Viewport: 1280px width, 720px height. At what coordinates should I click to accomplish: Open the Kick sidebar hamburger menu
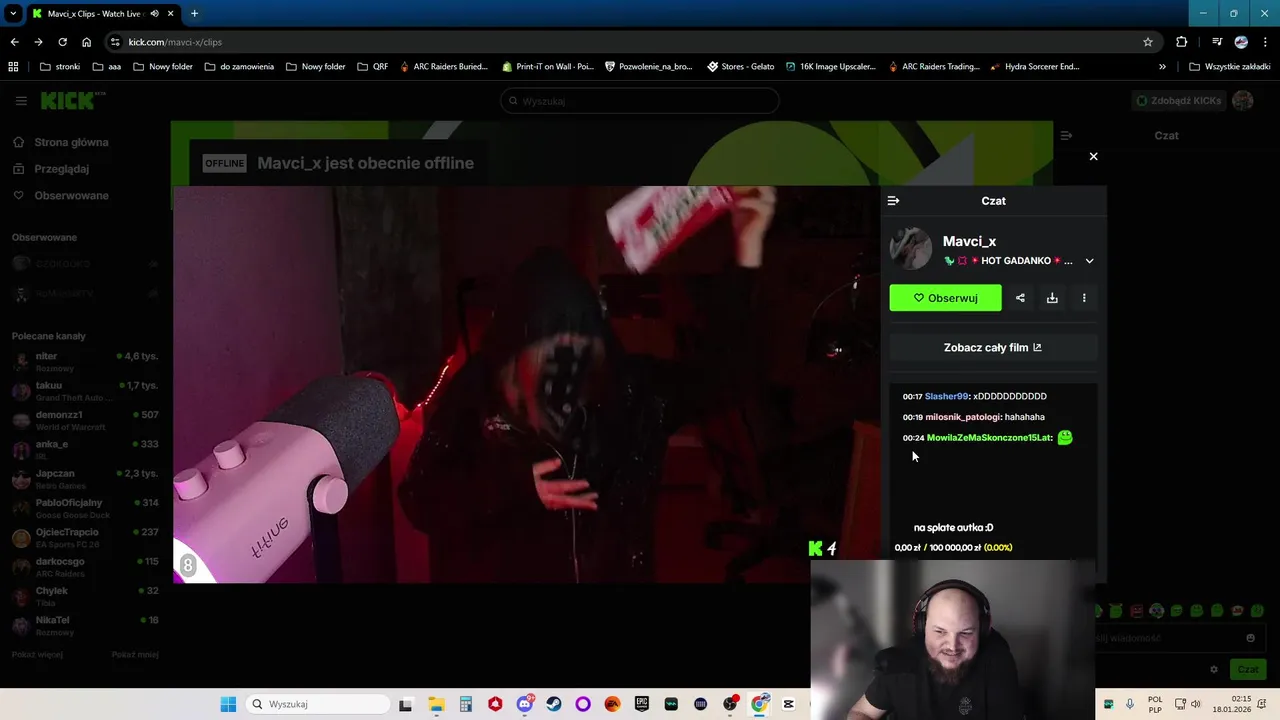tap(21, 101)
